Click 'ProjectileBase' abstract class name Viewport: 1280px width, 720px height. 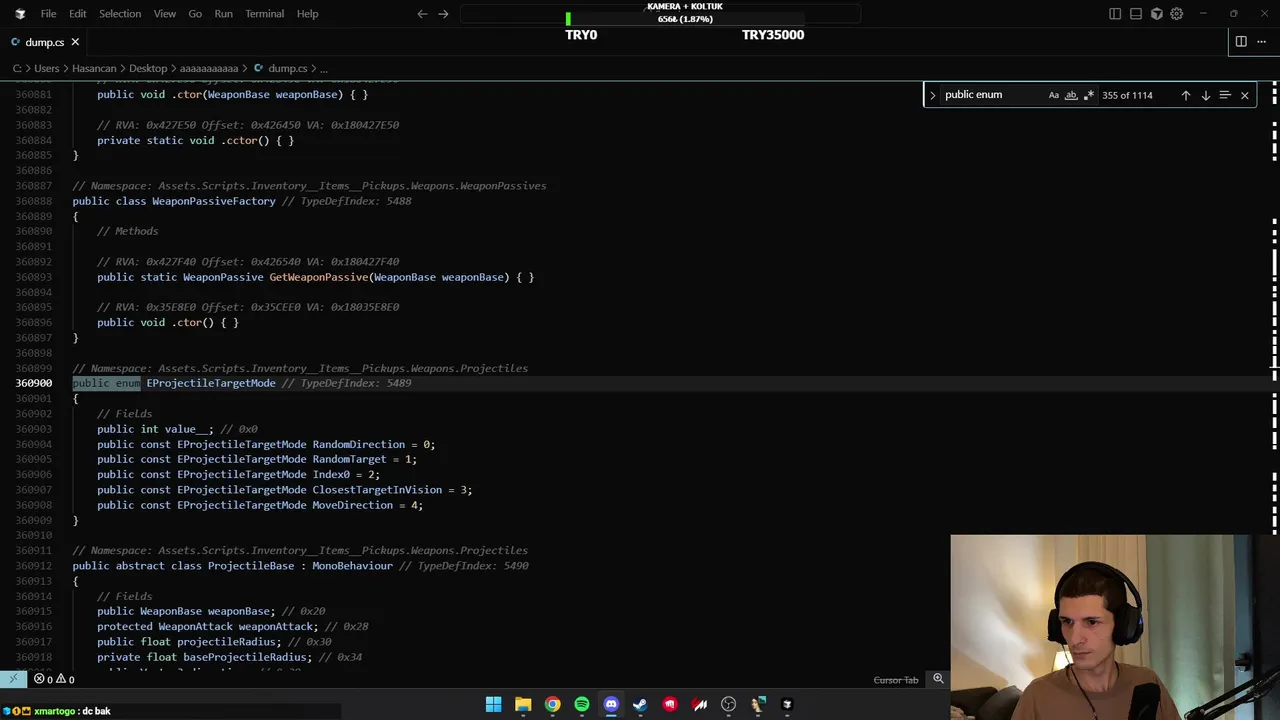pos(251,566)
